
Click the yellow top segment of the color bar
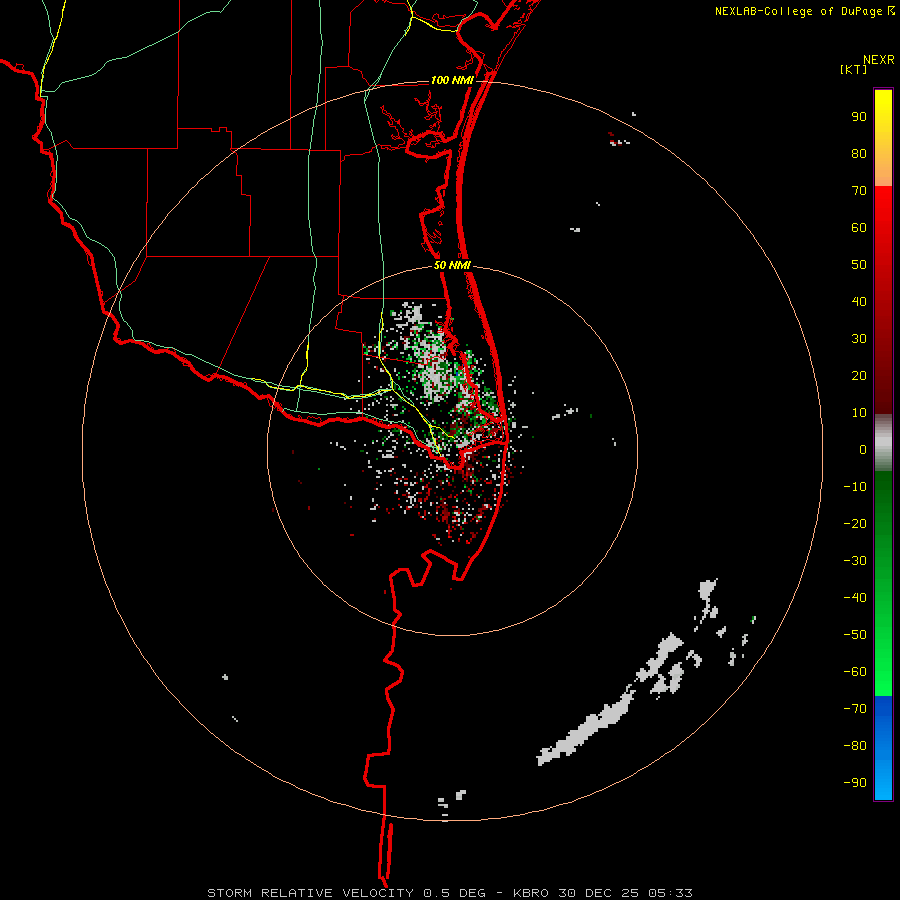pyautogui.click(x=883, y=138)
